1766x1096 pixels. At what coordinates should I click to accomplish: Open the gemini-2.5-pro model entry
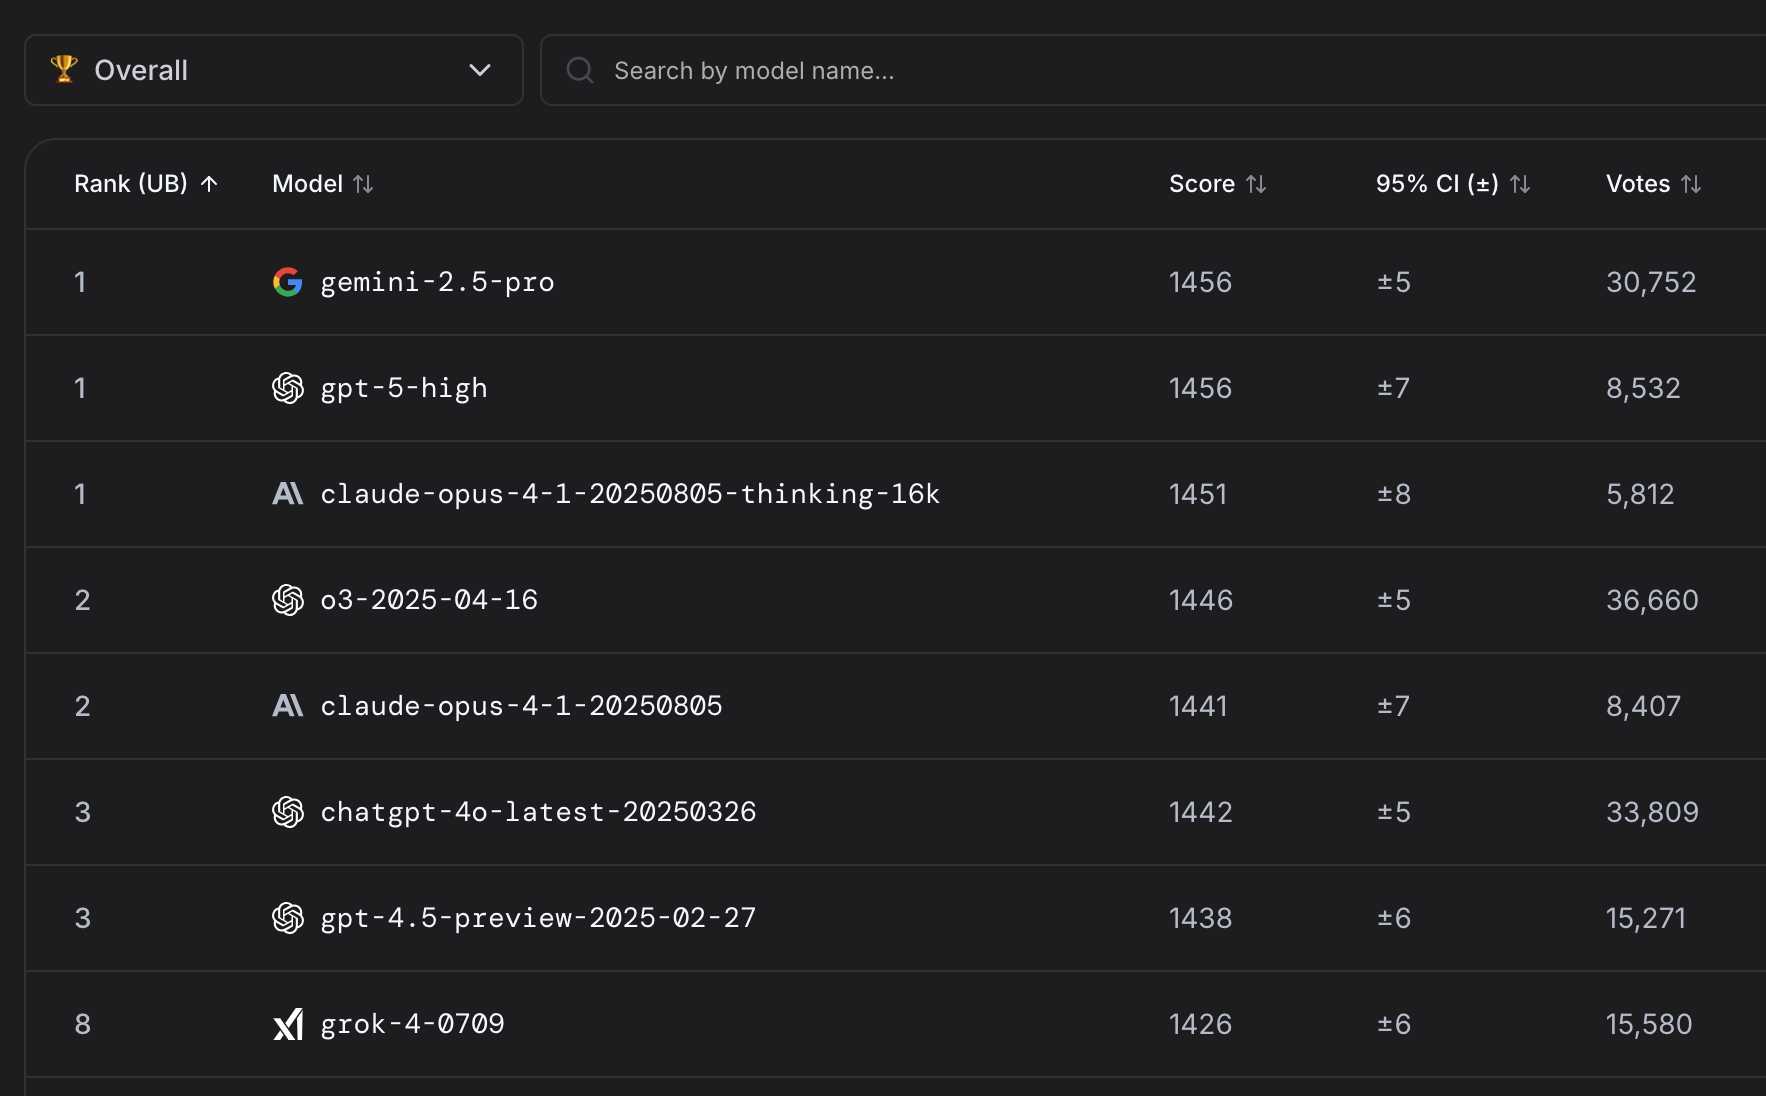tap(437, 282)
